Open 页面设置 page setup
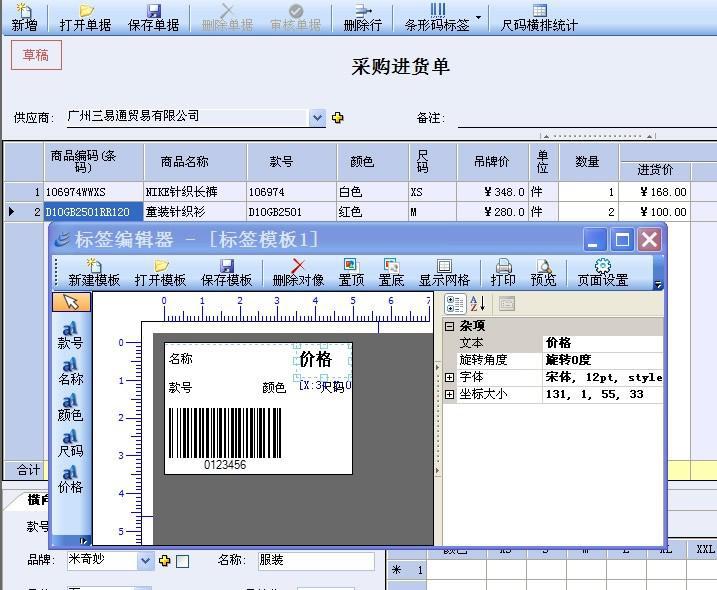This screenshot has height=590, width=717. coord(602,272)
